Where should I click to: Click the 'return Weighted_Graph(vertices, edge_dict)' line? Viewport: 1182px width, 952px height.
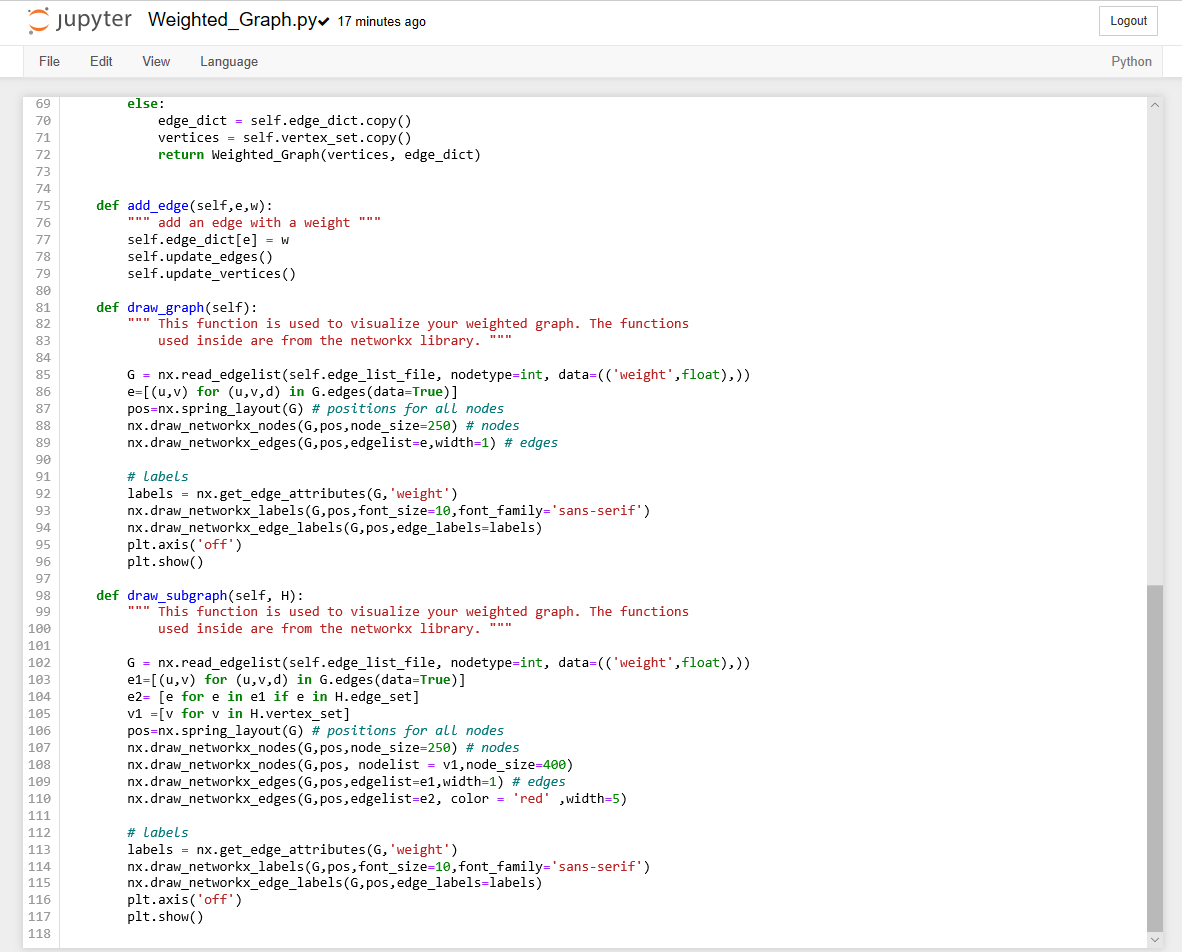[x=319, y=155]
